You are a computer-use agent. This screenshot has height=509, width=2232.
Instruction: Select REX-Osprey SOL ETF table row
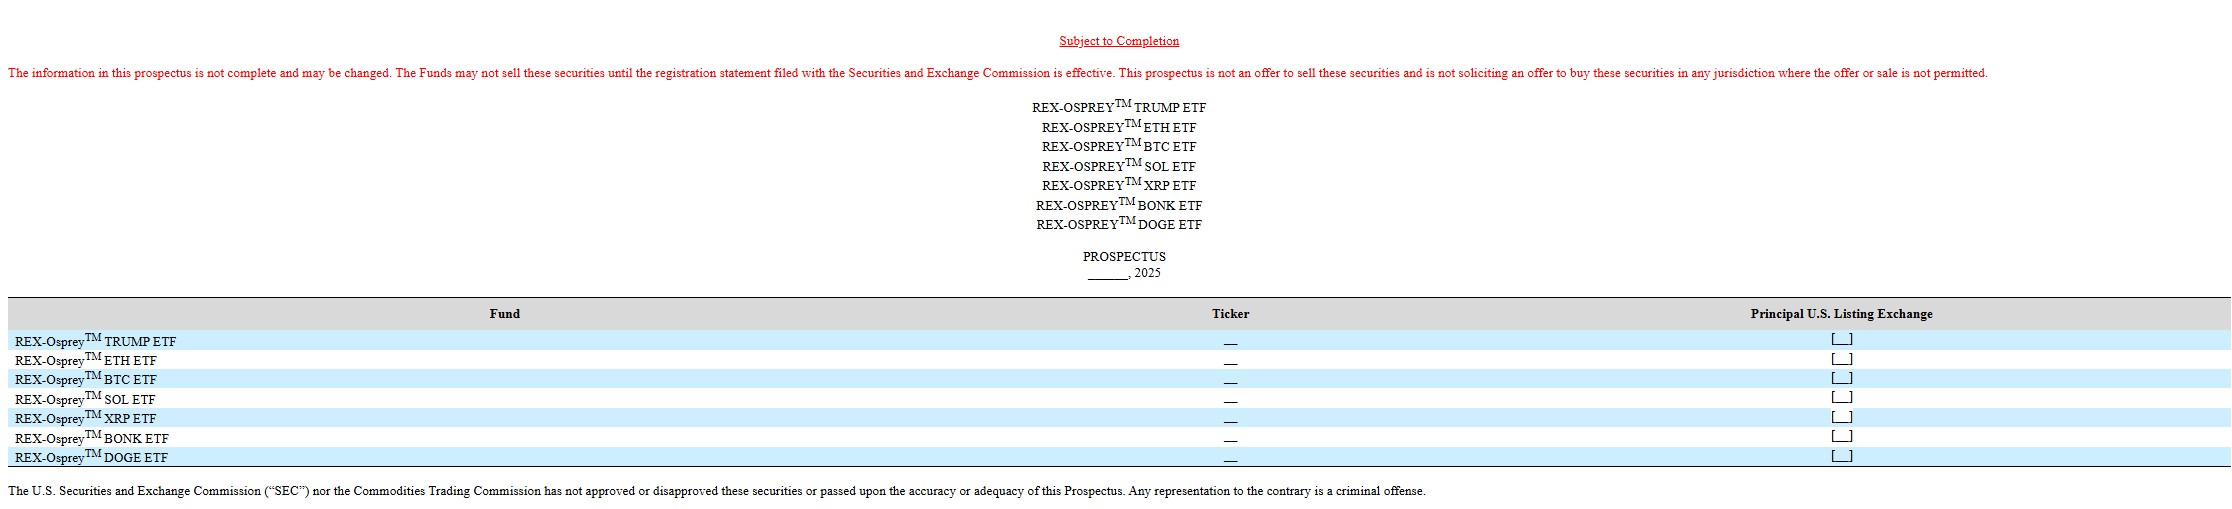pos(1119,399)
